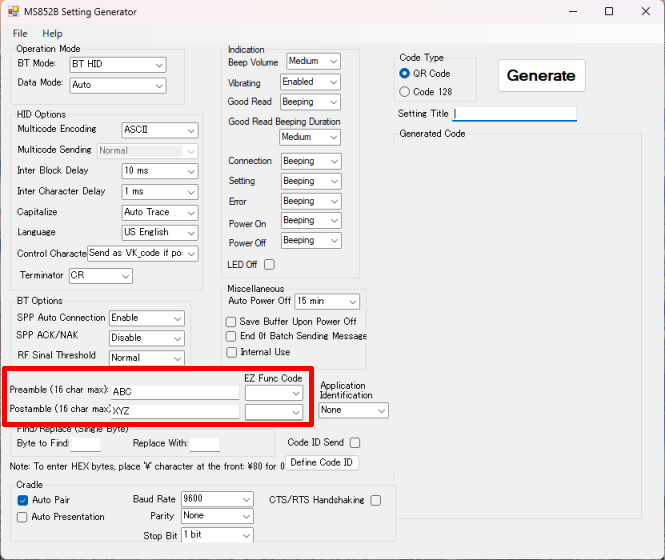Select the QR Code radio button
Image resolution: width=665 pixels, height=560 pixels.
coord(405,73)
